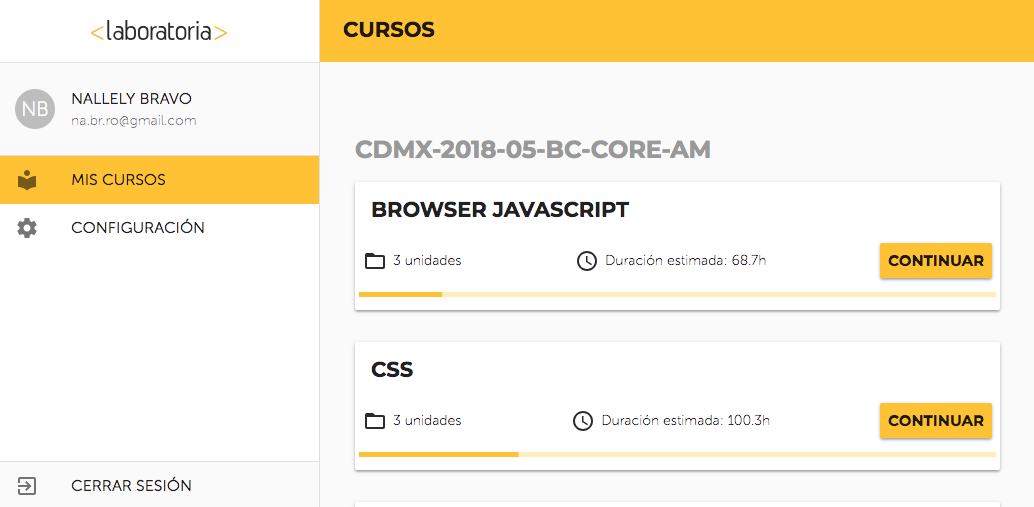Click the Browser JavaScript progress bar

point(677,295)
